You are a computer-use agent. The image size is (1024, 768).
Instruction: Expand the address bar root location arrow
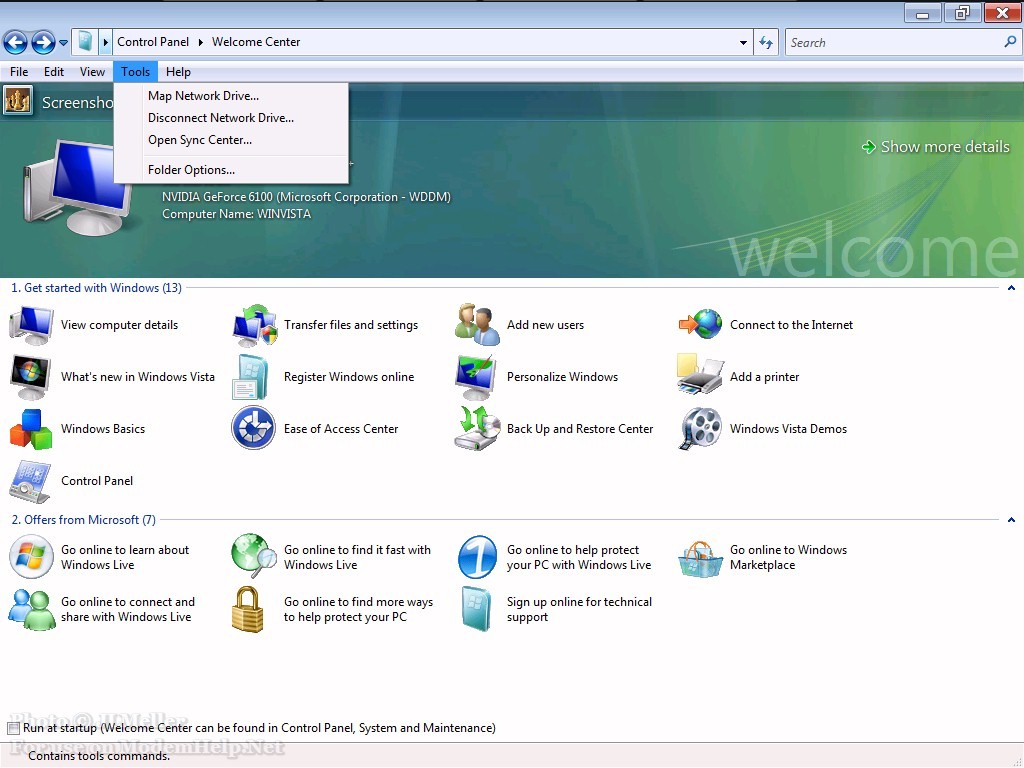[105, 42]
